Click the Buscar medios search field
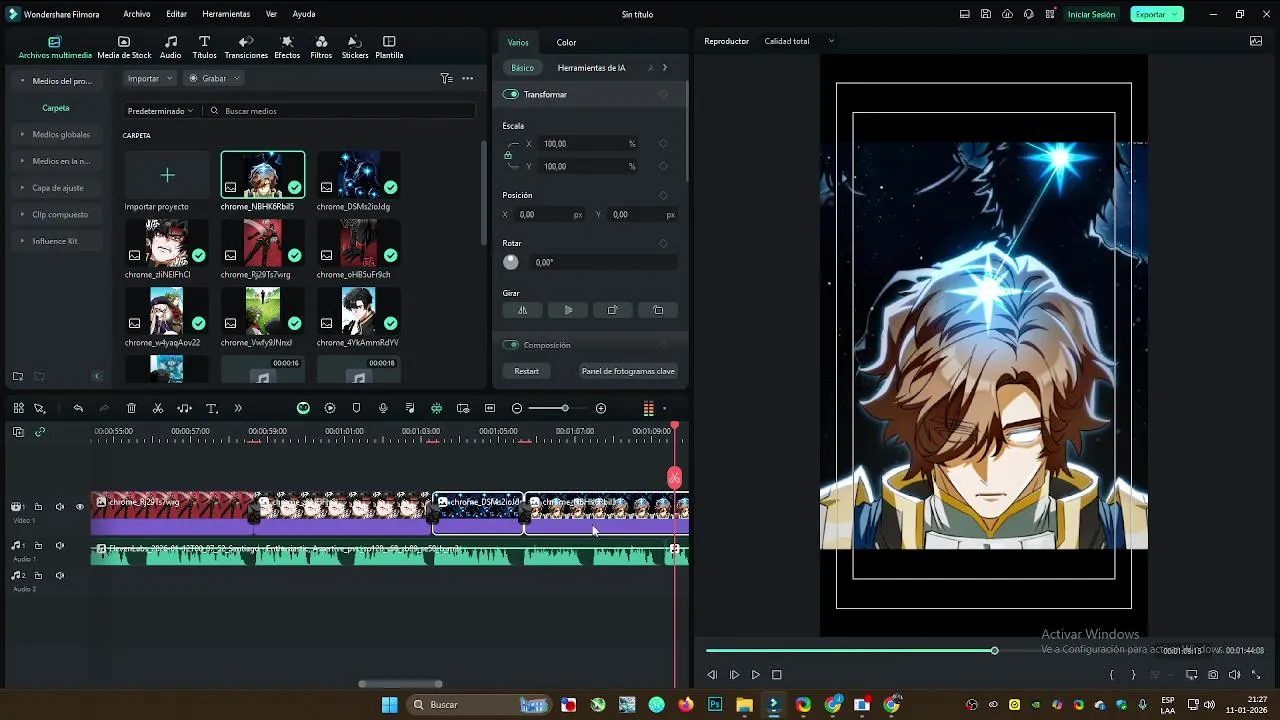Image resolution: width=1280 pixels, height=720 pixels. pyautogui.click(x=340, y=111)
